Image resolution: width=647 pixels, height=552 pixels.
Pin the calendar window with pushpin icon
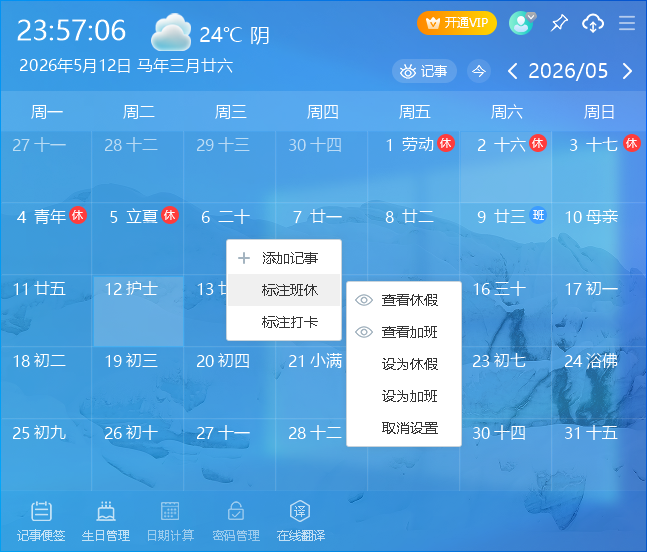pos(559,23)
